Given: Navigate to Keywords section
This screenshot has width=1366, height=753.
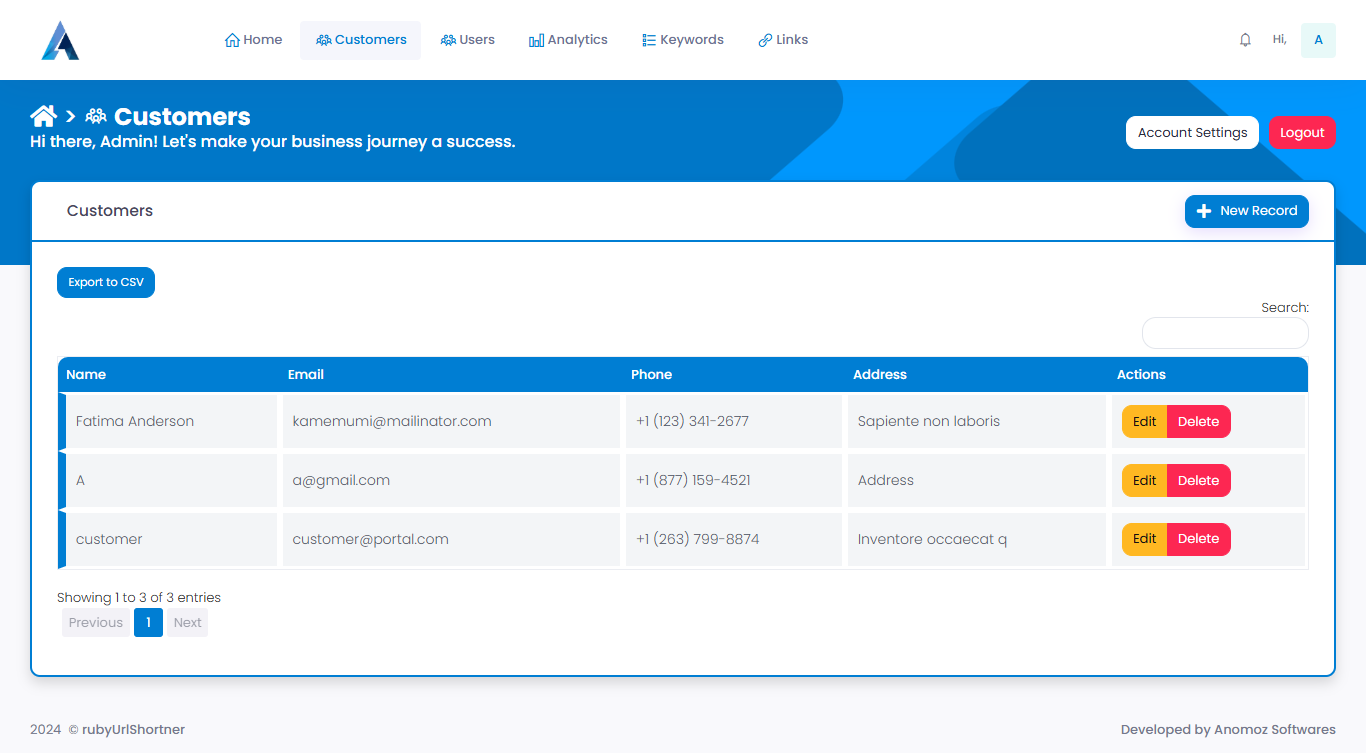Looking at the screenshot, I should pyautogui.click(x=683, y=40).
